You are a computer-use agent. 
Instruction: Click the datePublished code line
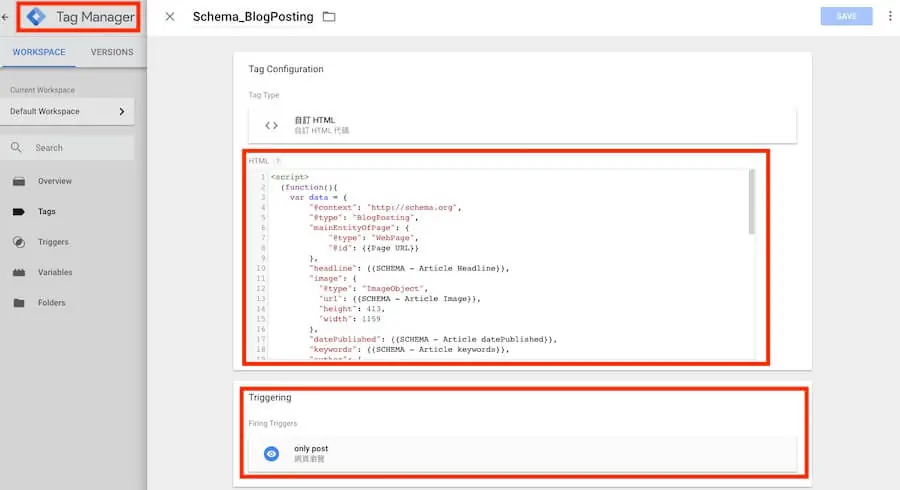[x=433, y=339]
